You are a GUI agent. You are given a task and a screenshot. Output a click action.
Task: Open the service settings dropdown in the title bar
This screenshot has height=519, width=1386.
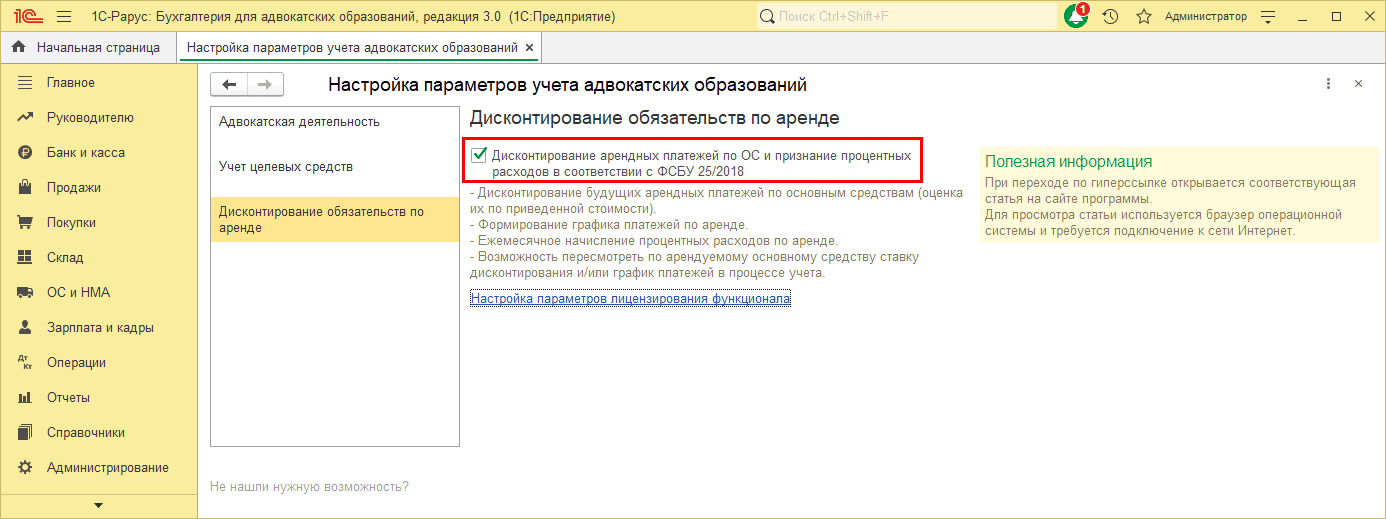pos(1269,17)
